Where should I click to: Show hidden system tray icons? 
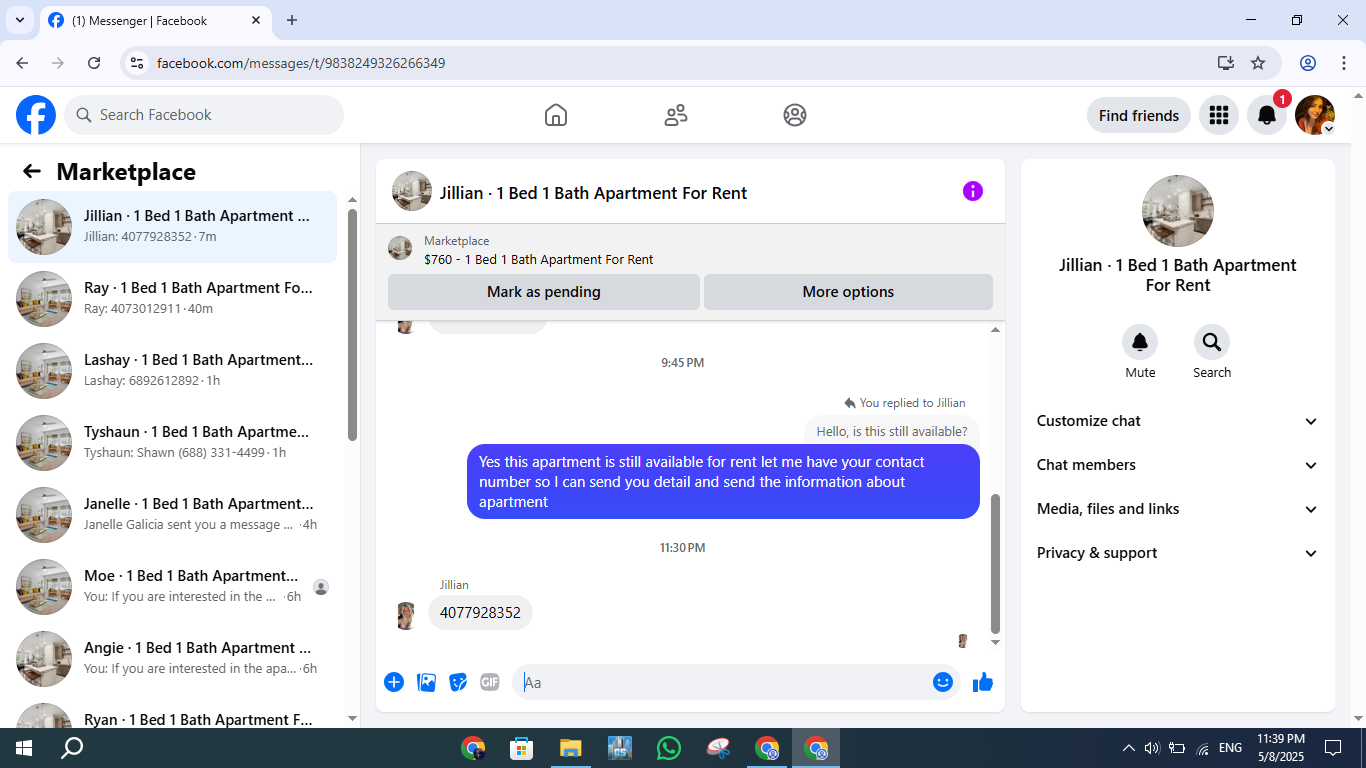[1129, 748]
